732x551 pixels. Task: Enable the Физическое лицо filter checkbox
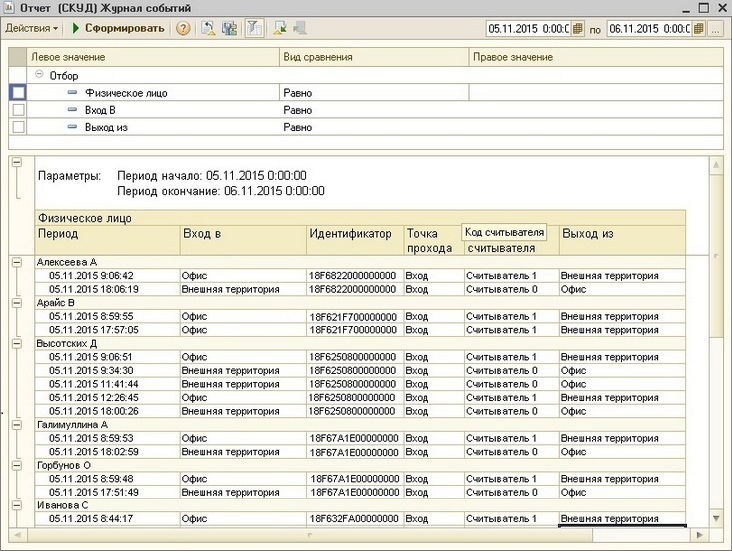[18, 93]
